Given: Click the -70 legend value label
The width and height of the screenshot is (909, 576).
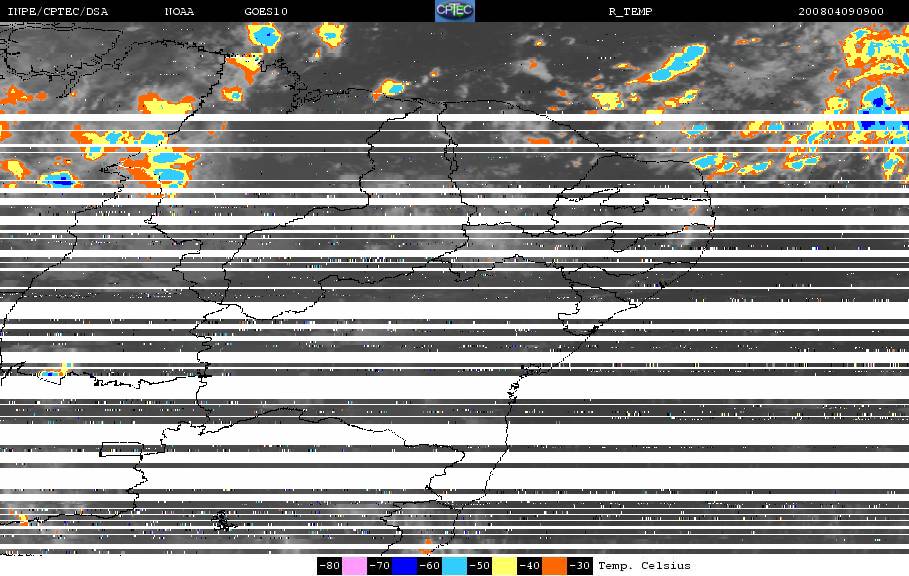Looking at the screenshot, I should [379, 566].
